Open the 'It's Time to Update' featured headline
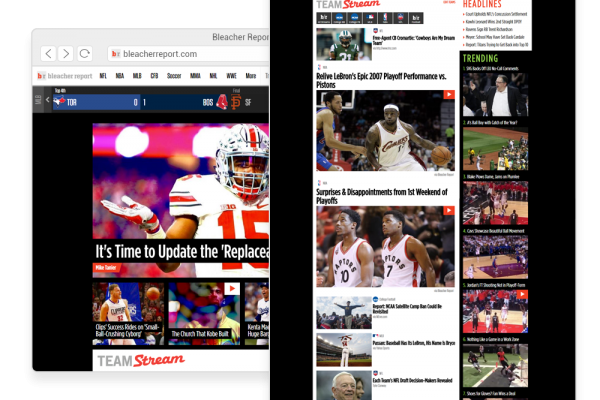Viewport: 600px width, 400px height. pos(182,252)
